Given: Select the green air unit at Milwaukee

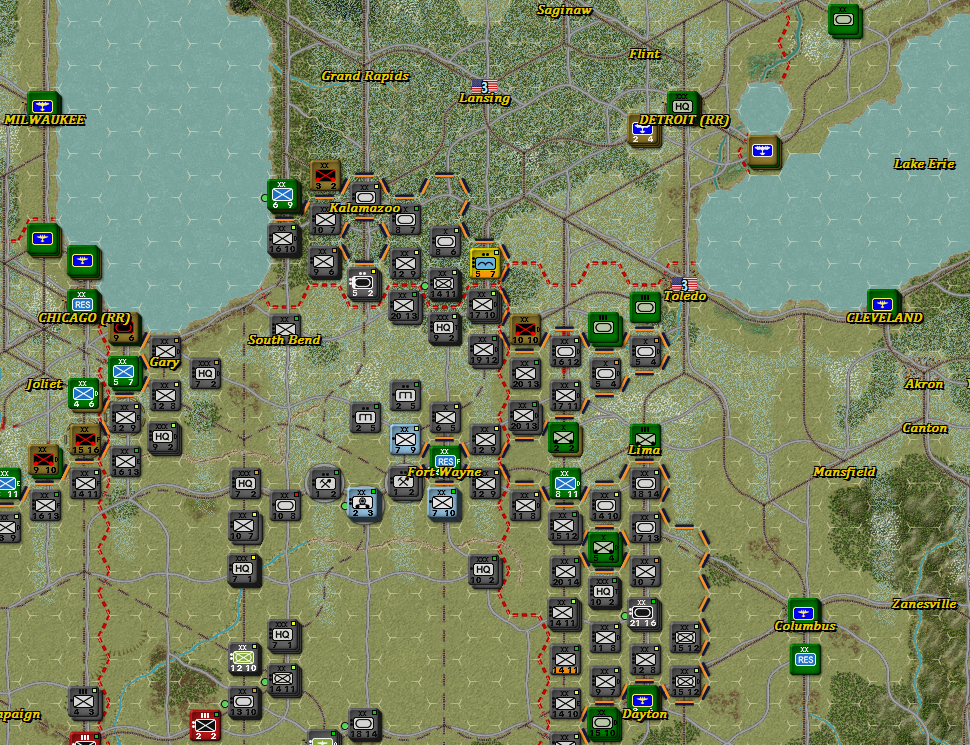Looking at the screenshot, I should point(43,106).
